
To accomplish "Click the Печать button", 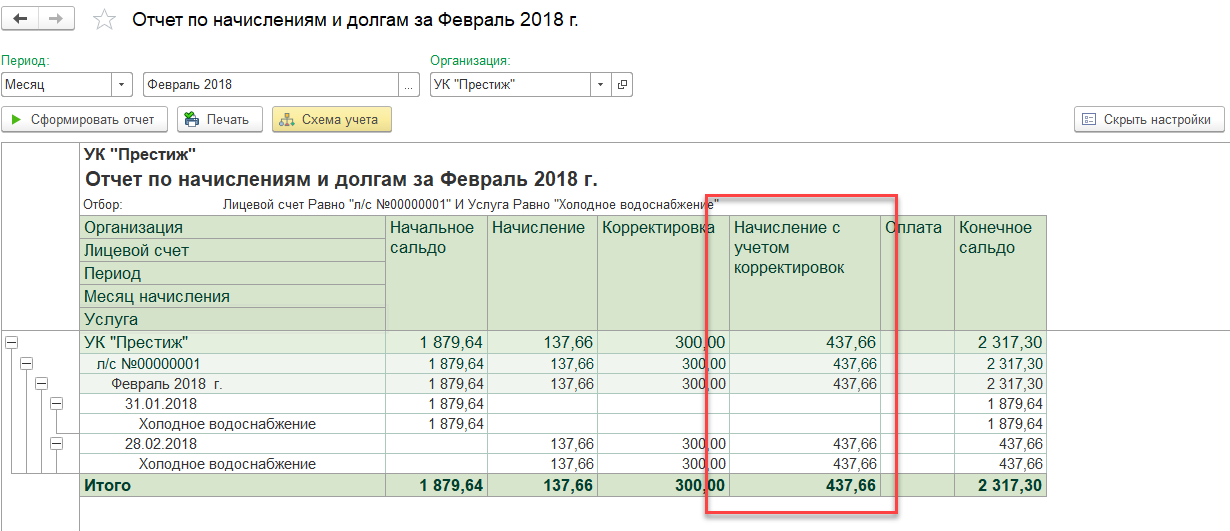I will tap(220, 120).
